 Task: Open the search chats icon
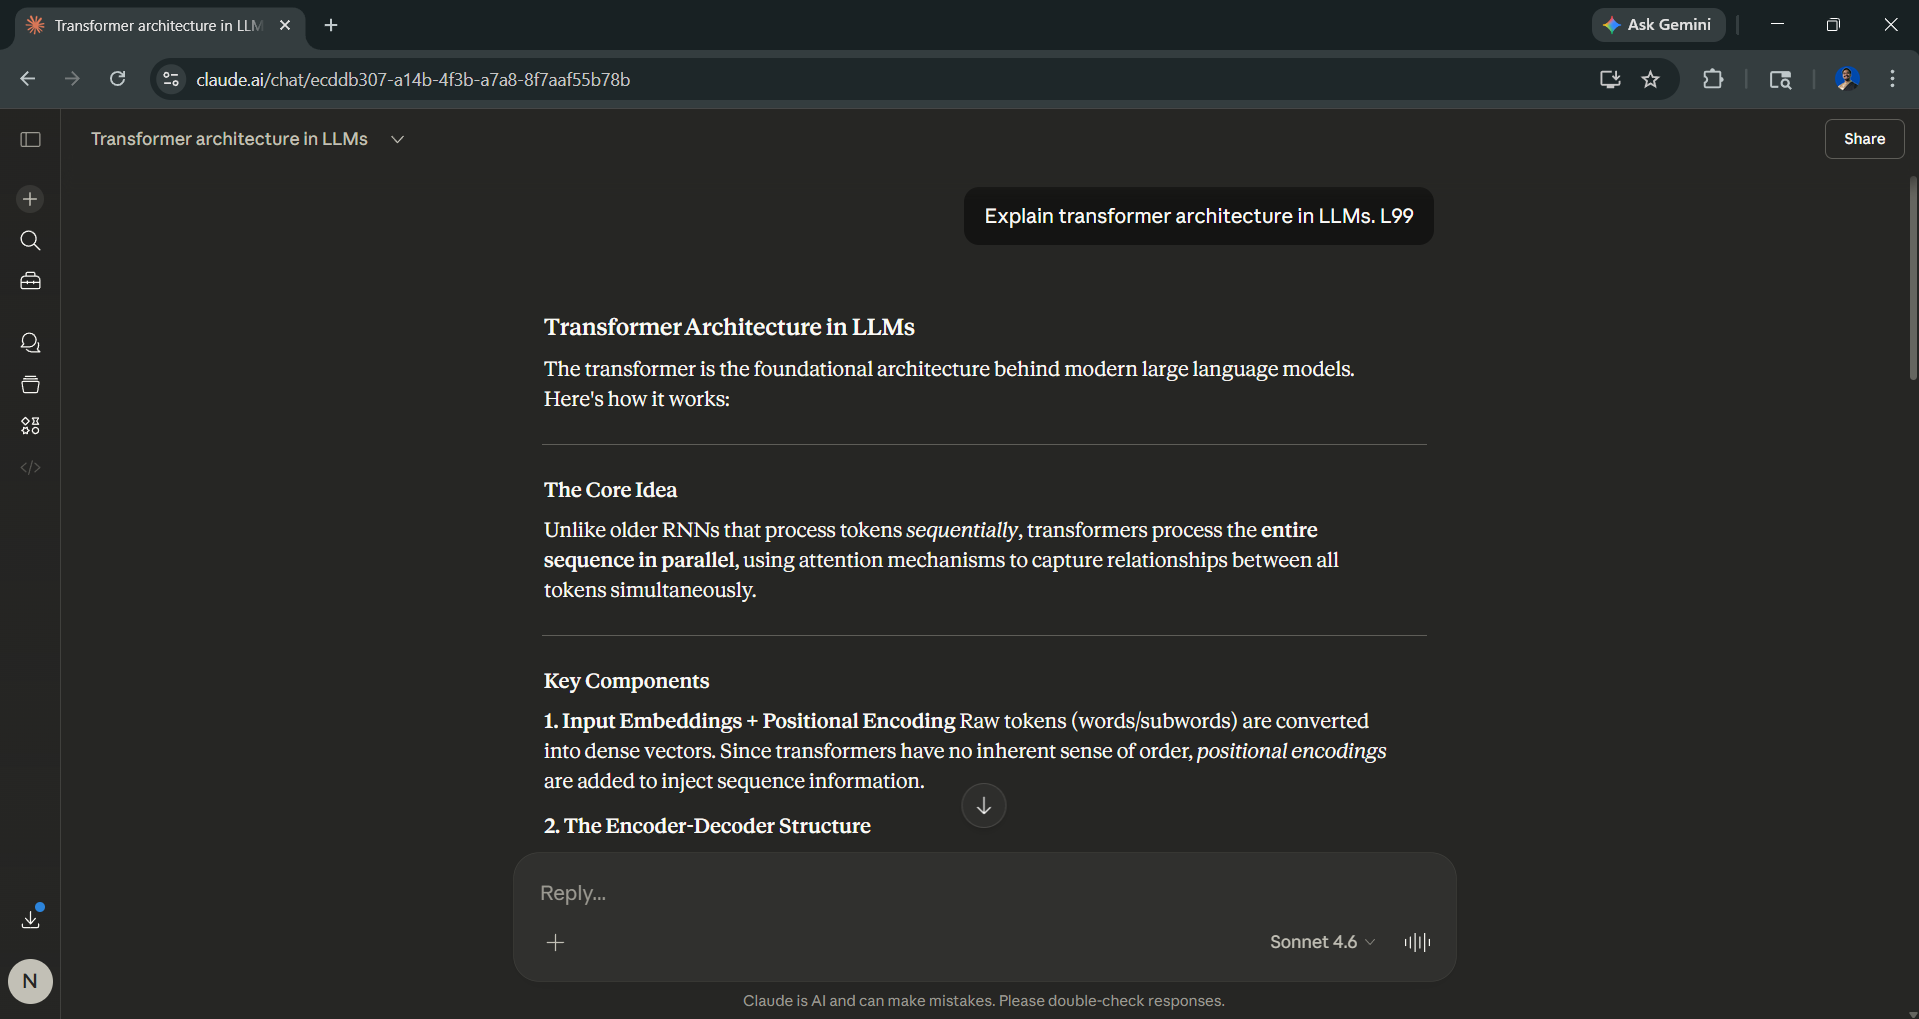point(30,241)
